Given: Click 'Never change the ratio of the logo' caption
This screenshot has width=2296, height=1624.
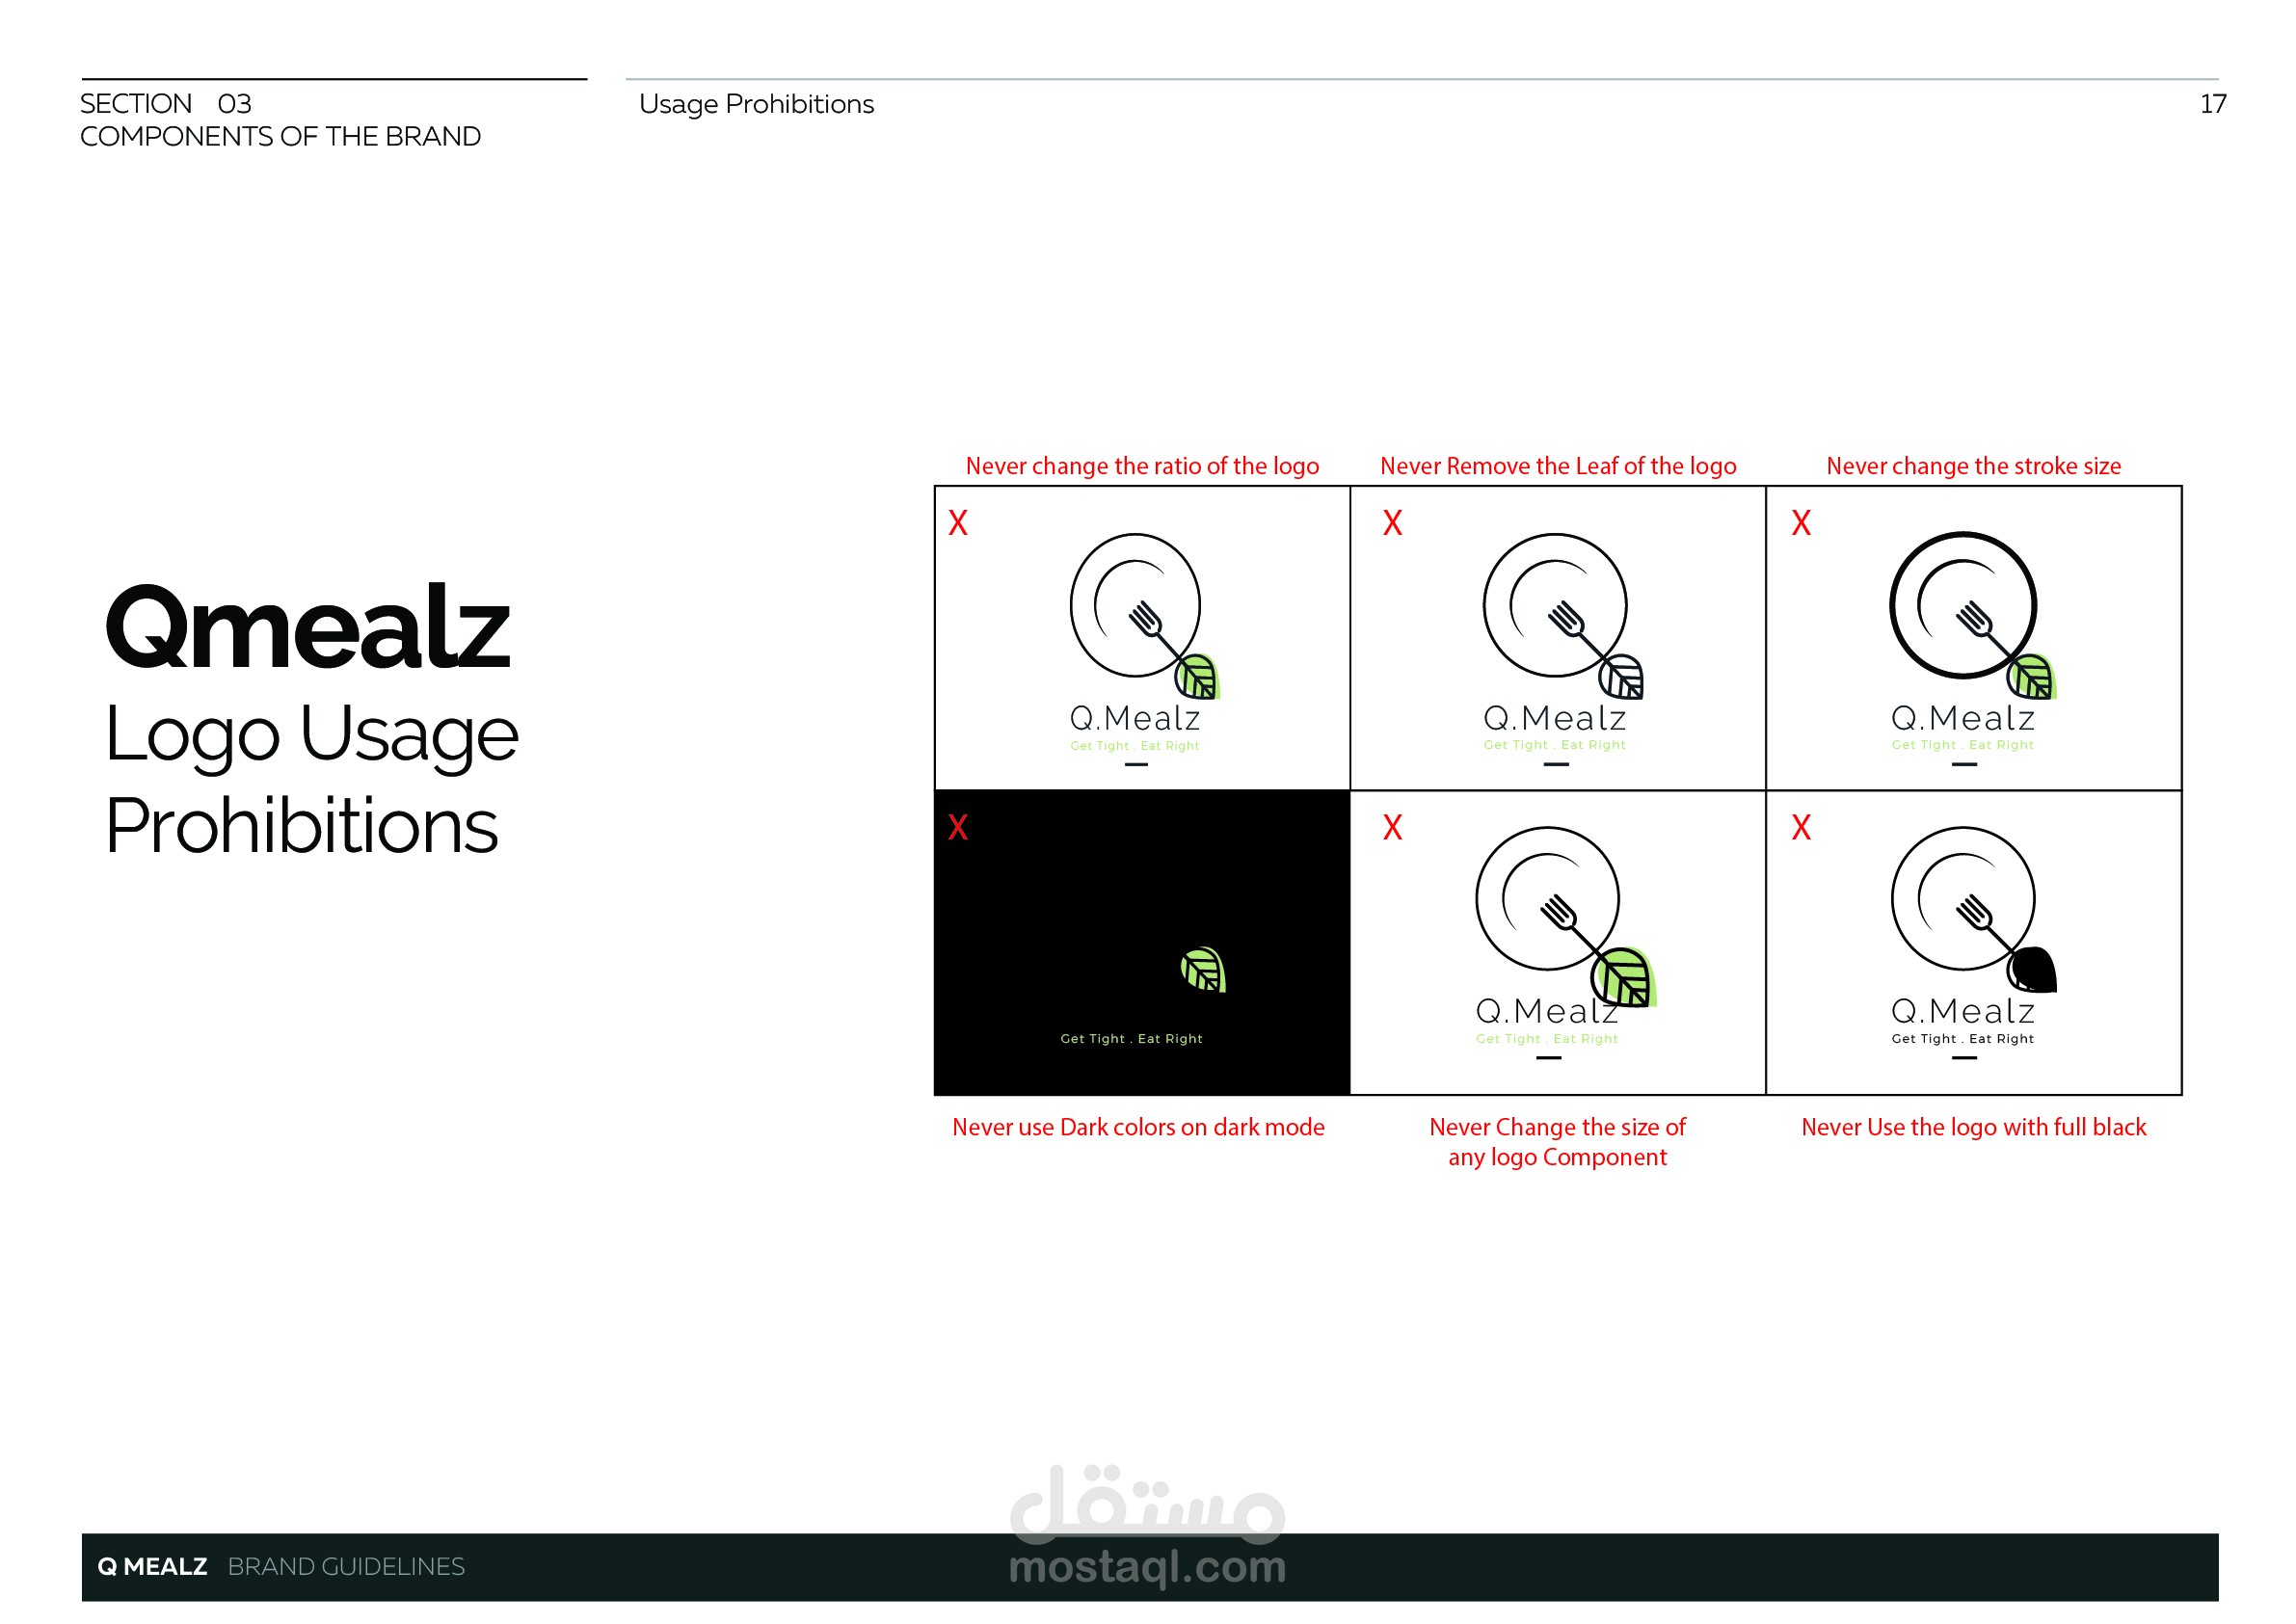Looking at the screenshot, I should point(1142,466).
